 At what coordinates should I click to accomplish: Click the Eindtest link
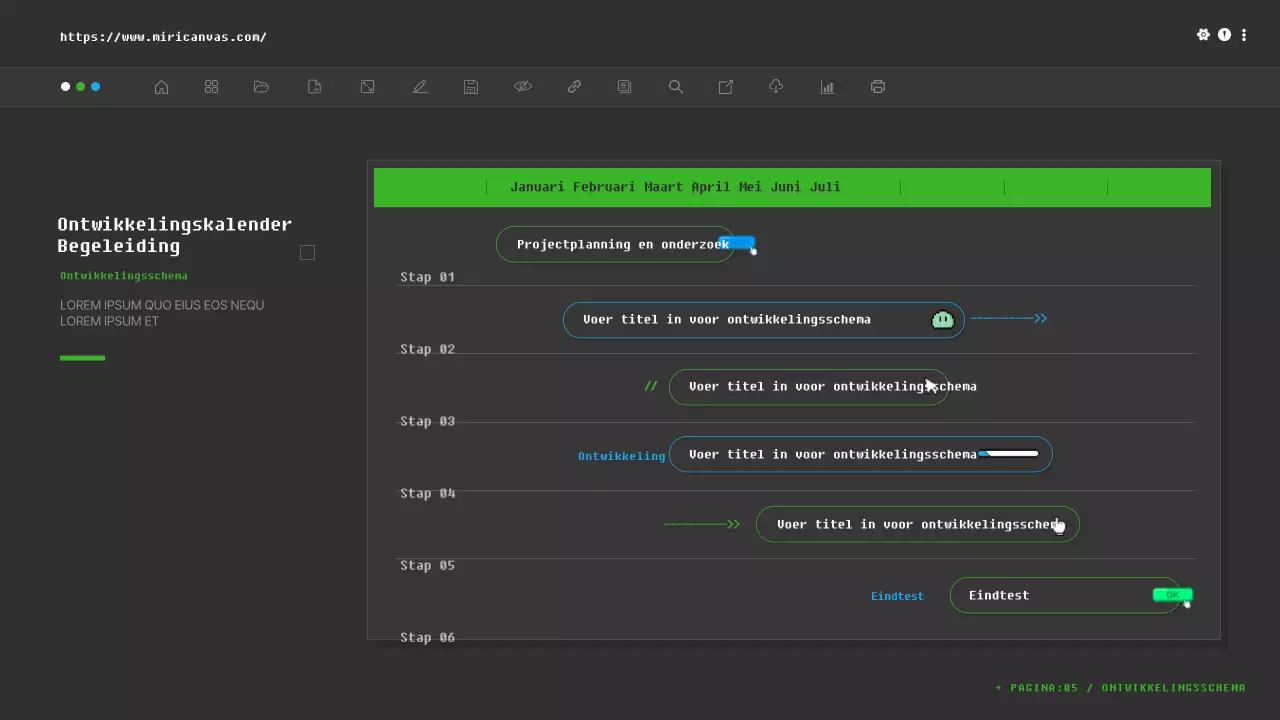click(x=897, y=595)
